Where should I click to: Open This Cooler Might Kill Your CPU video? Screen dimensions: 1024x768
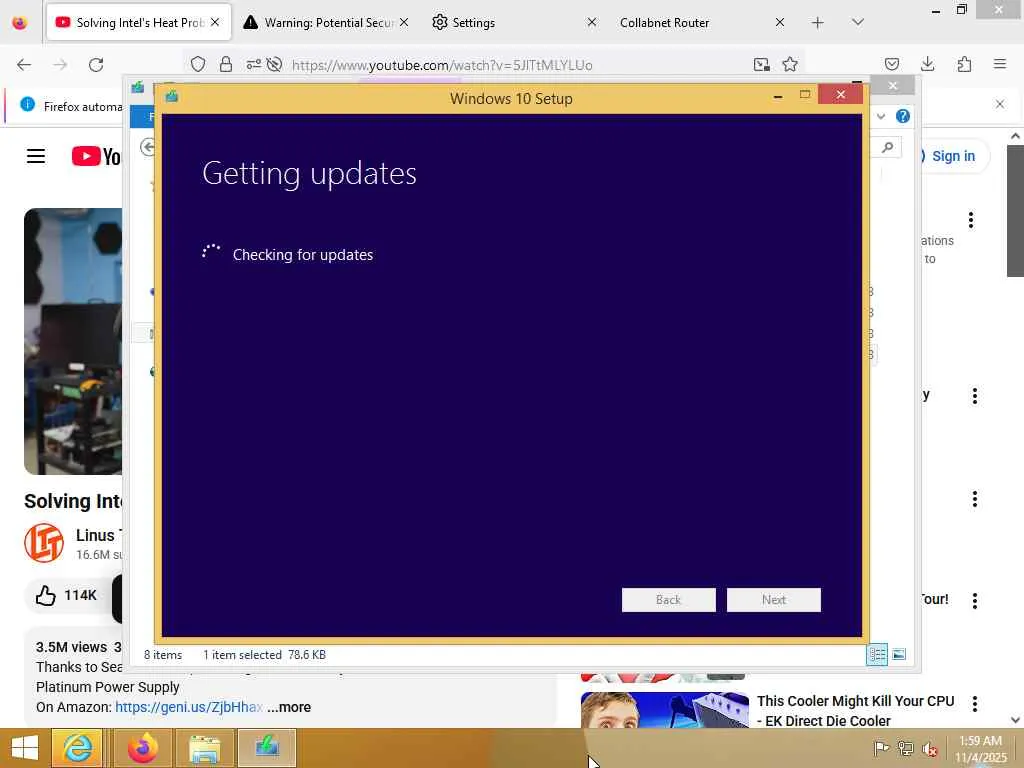tap(856, 711)
